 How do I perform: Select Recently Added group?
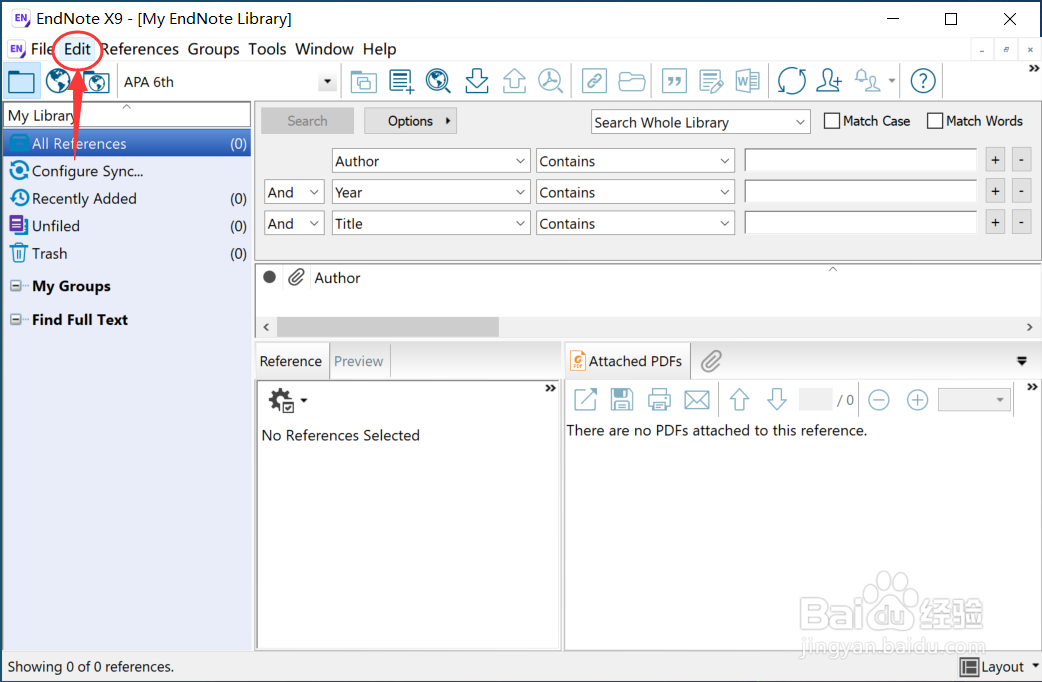click(127, 199)
